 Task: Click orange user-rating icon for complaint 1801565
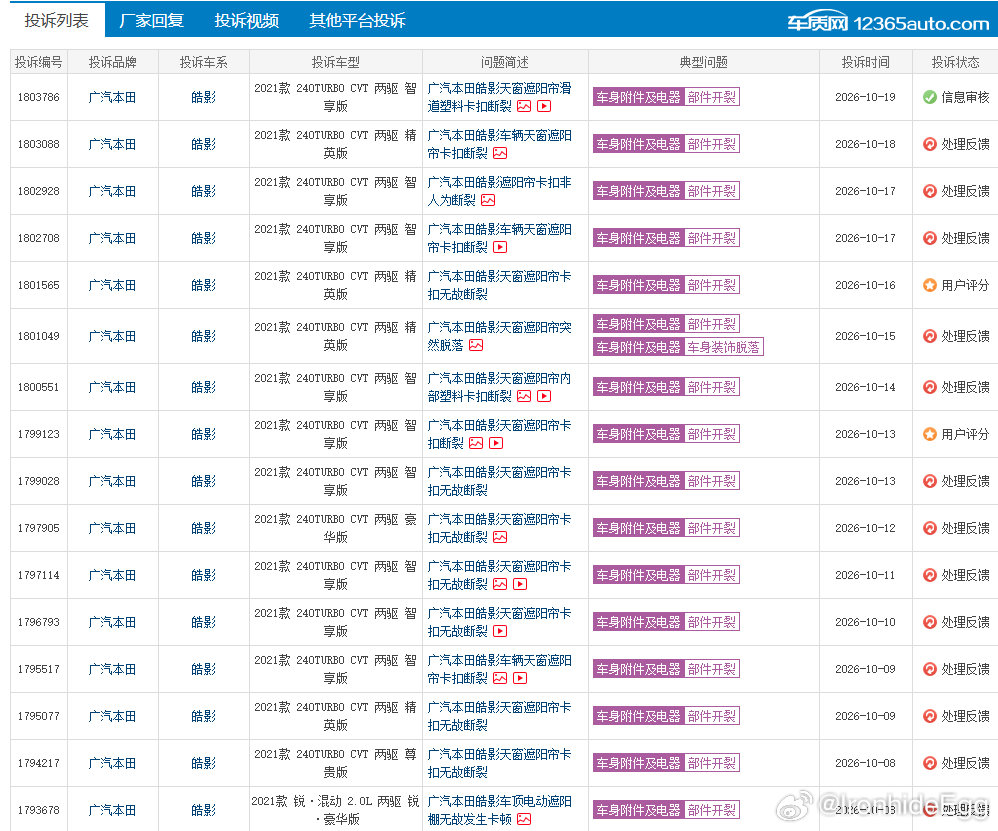(930, 286)
